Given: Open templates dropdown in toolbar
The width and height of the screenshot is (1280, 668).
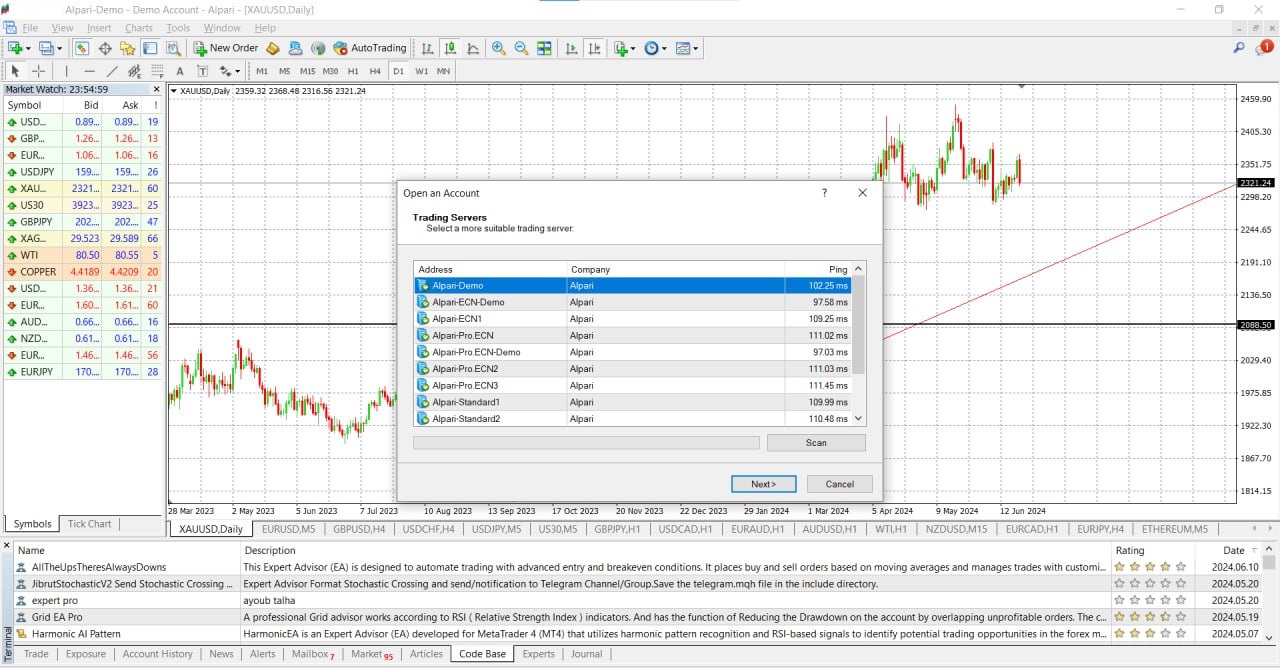Looking at the screenshot, I should (686, 48).
